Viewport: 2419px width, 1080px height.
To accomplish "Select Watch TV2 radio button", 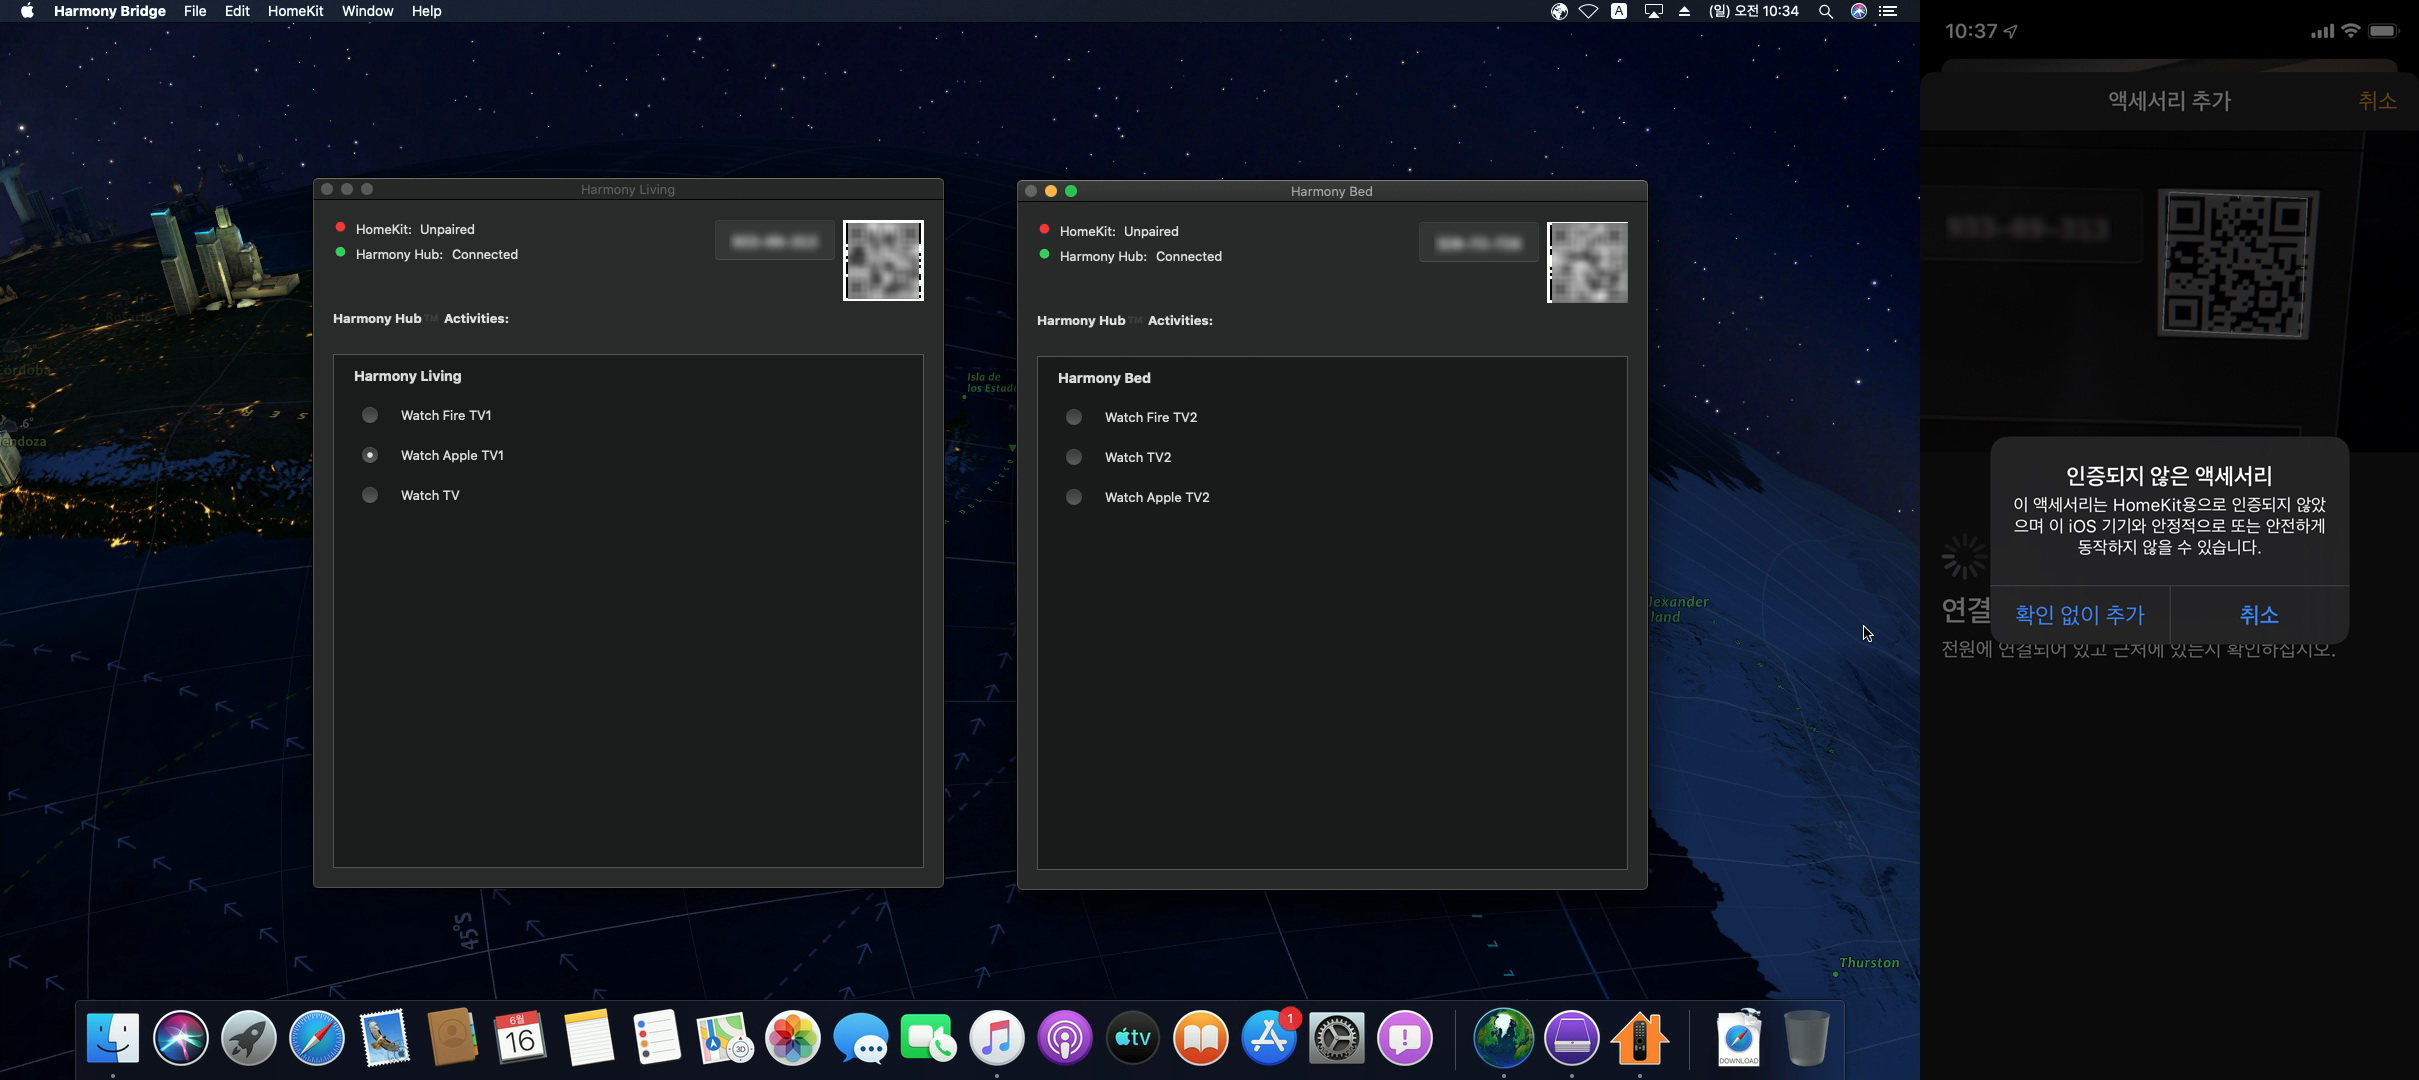I will coord(1074,457).
